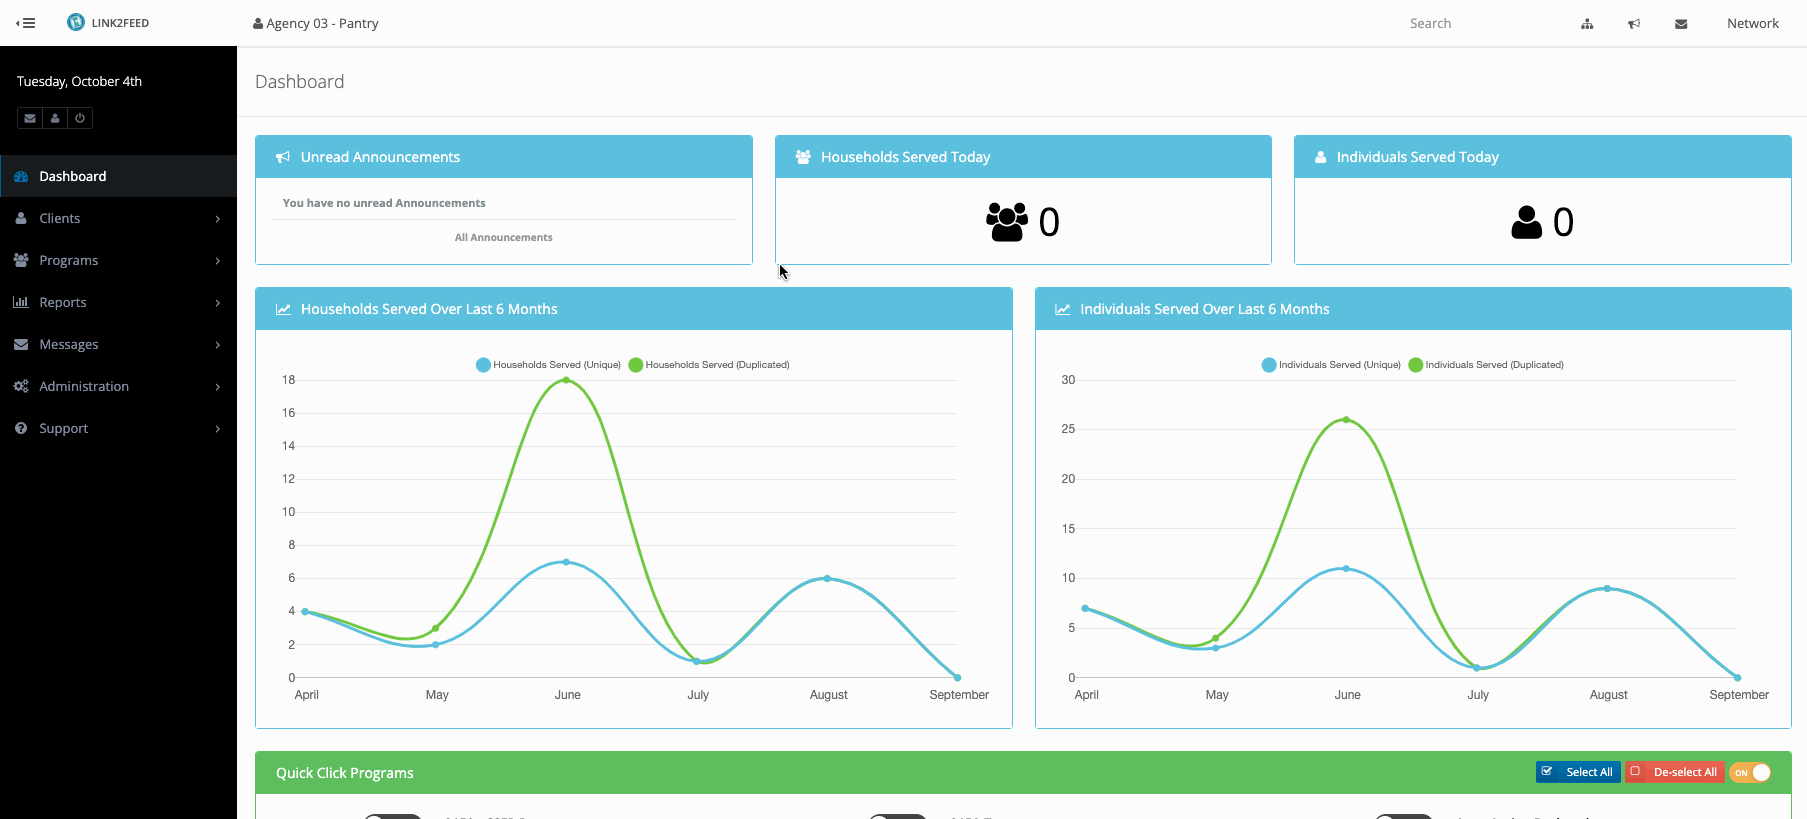Click the Search input field
1807x819 pixels.
[1470, 23]
